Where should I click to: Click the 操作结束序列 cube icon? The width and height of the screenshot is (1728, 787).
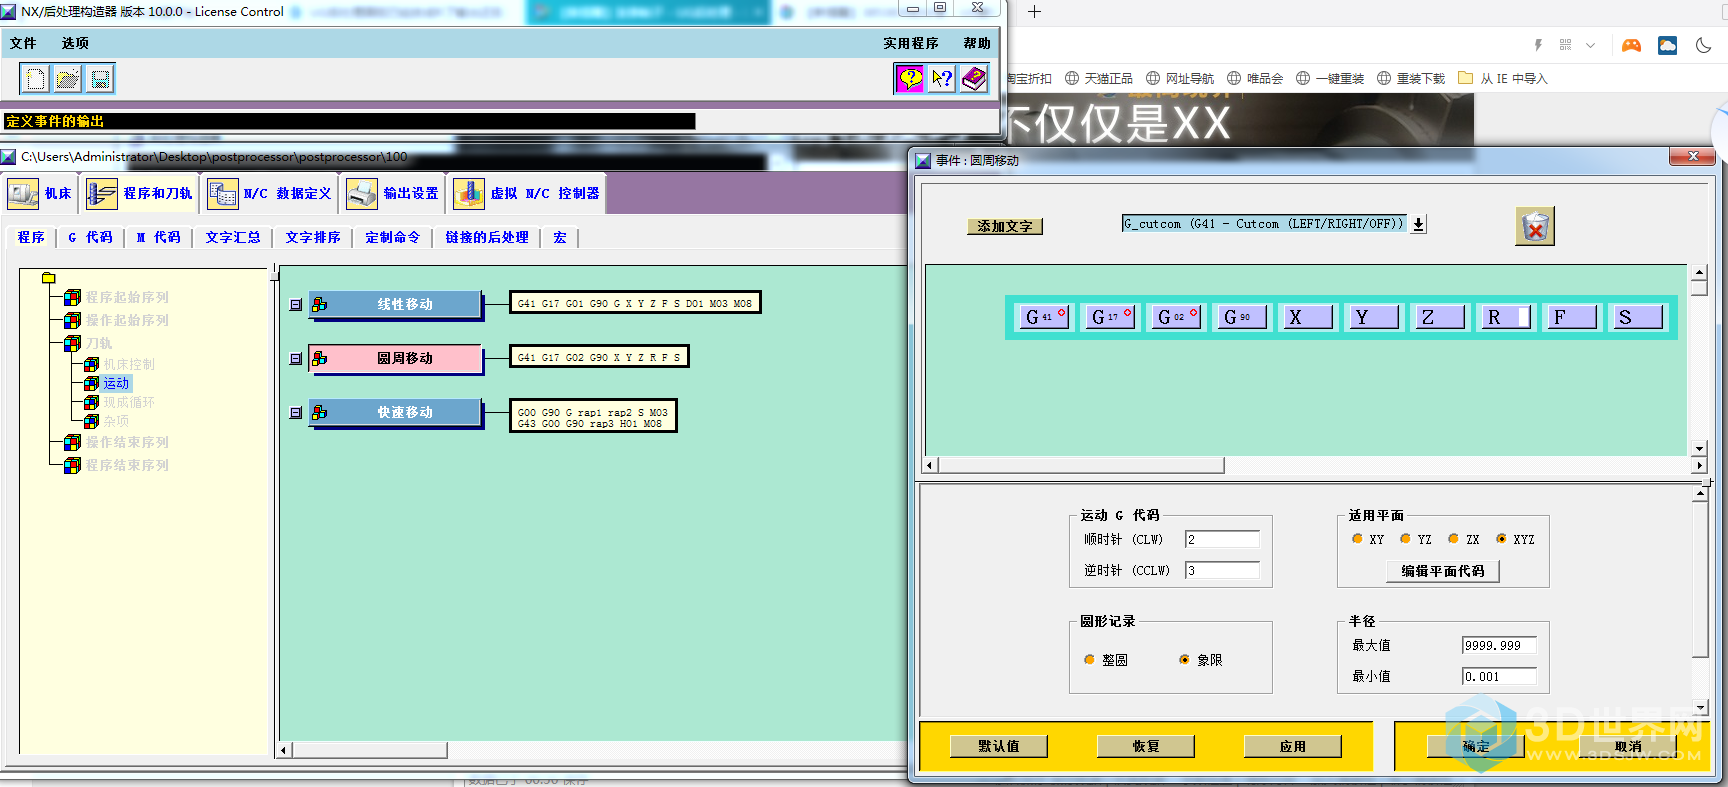[72, 442]
